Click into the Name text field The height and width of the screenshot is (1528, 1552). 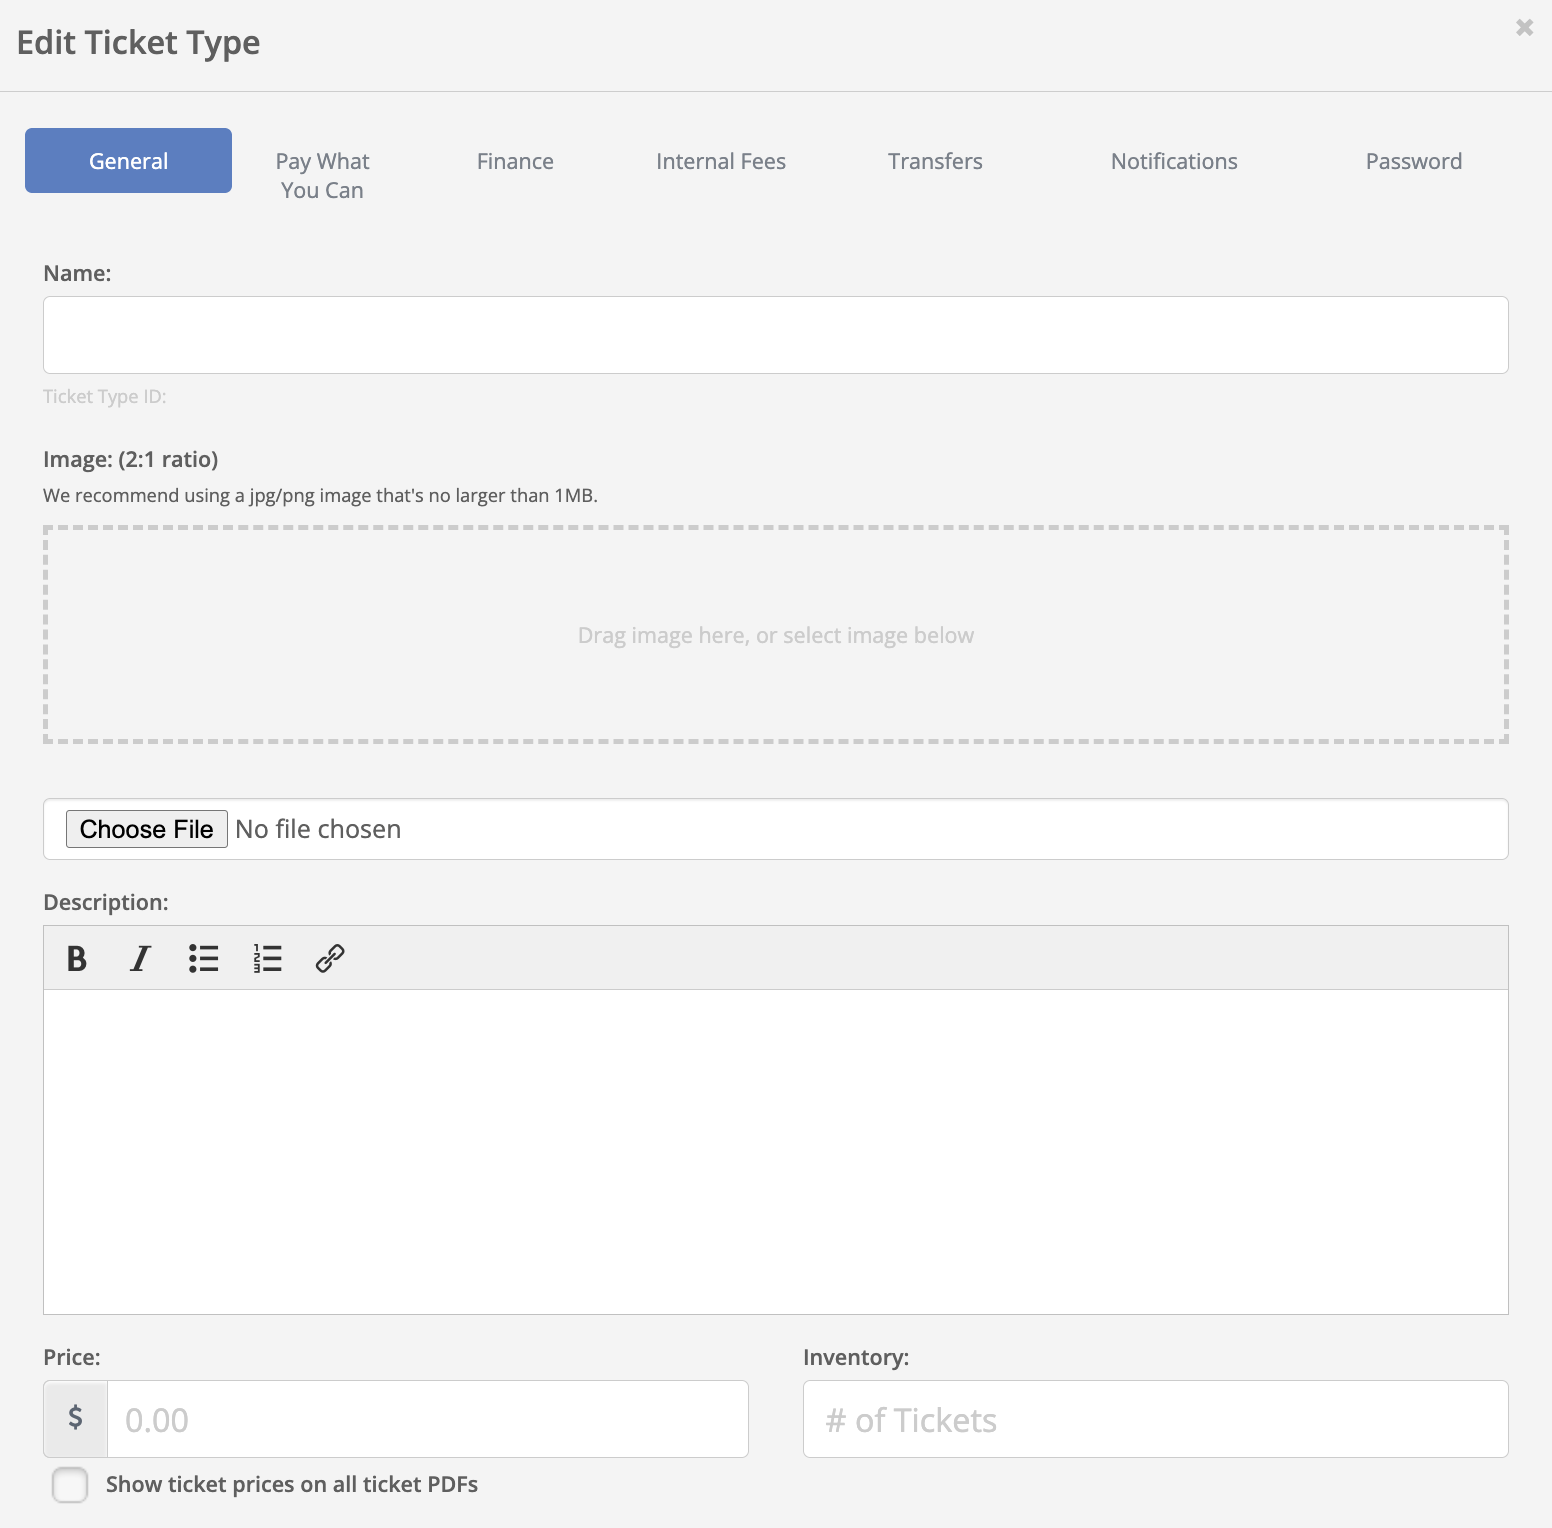775,335
